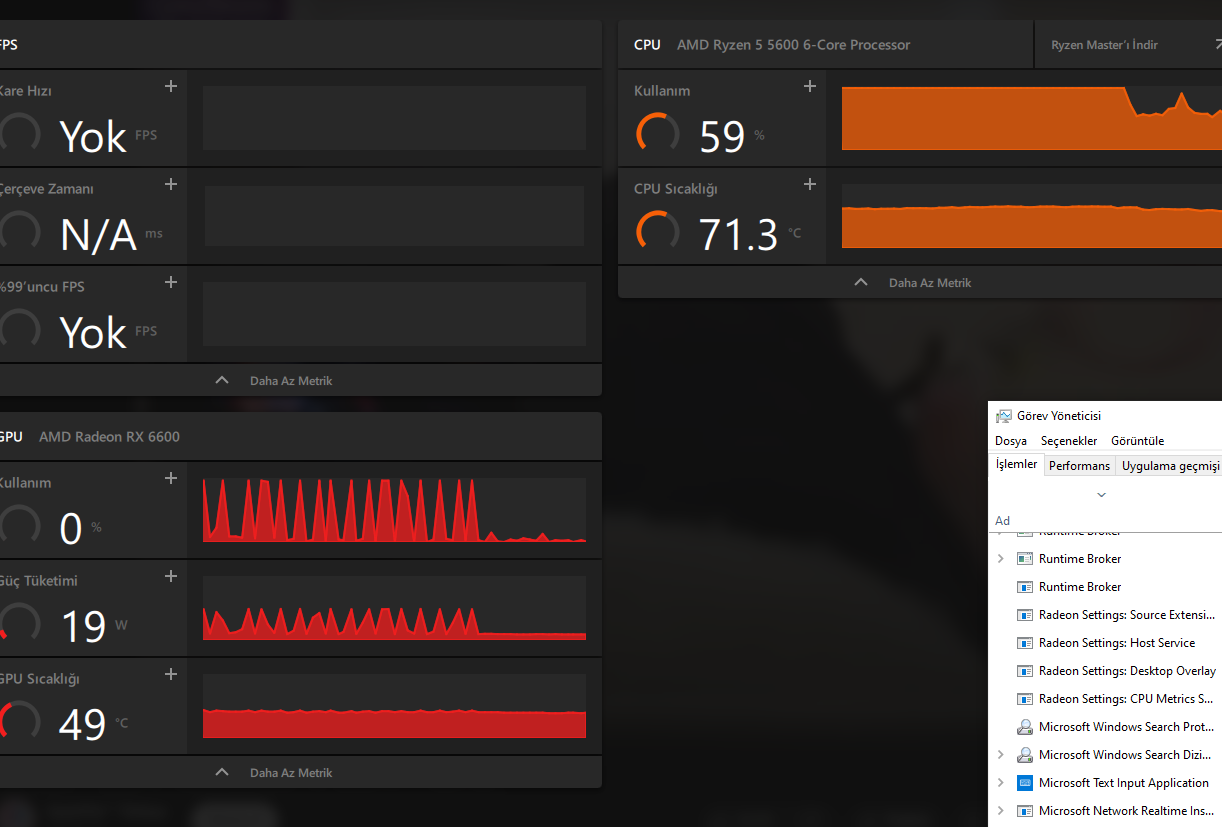Screen dimensions: 1222x827
Task: Click the plus icon beside CPU Kullanım
Action: point(810,86)
